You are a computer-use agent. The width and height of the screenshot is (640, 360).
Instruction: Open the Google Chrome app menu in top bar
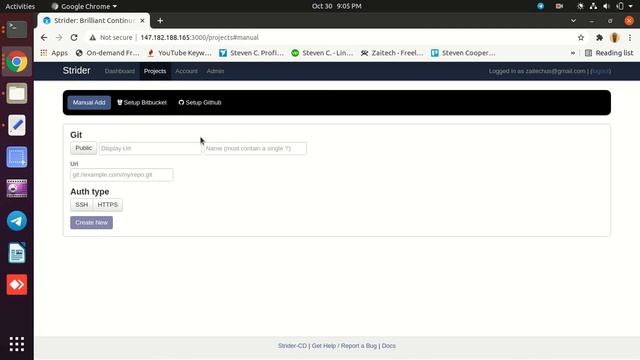[x=84, y=6]
